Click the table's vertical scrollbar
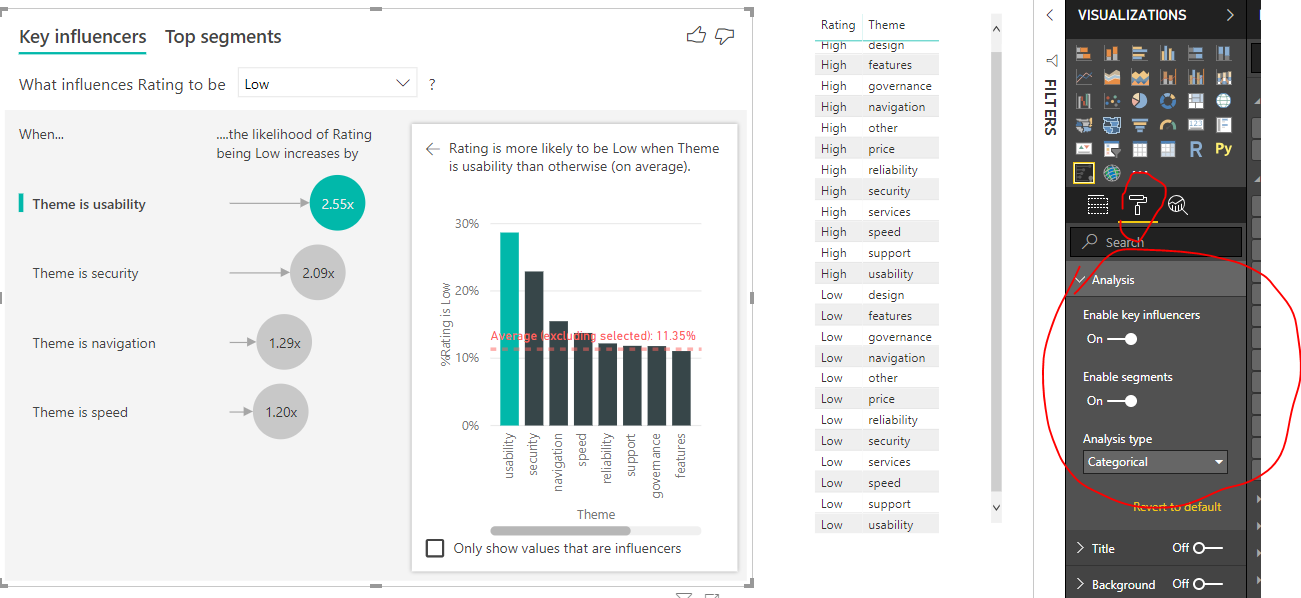The height and width of the screenshot is (598, 1301). (995, 270)
